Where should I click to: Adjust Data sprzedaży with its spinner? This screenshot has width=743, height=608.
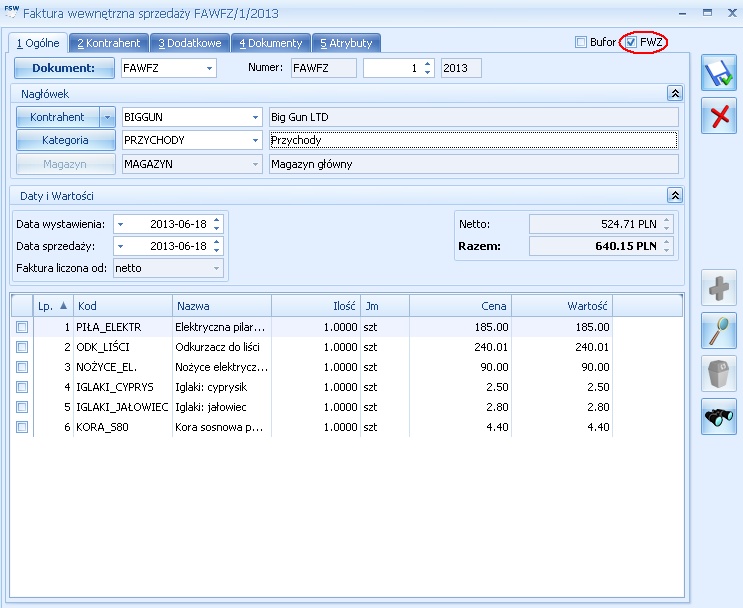(x=217, y=246)
